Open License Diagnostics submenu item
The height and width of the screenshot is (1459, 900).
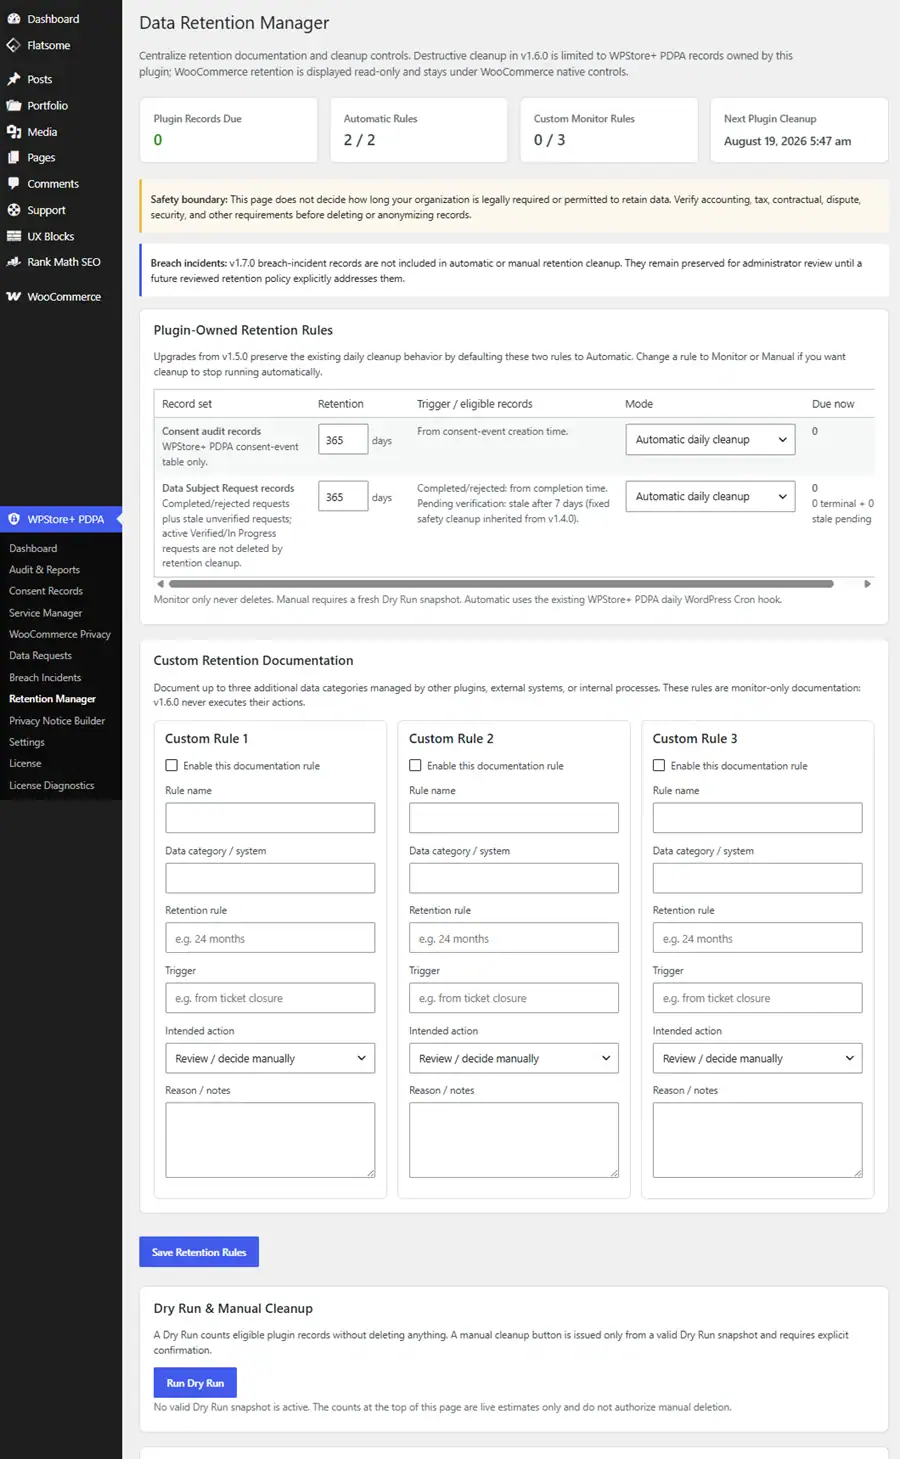point(52,785)
